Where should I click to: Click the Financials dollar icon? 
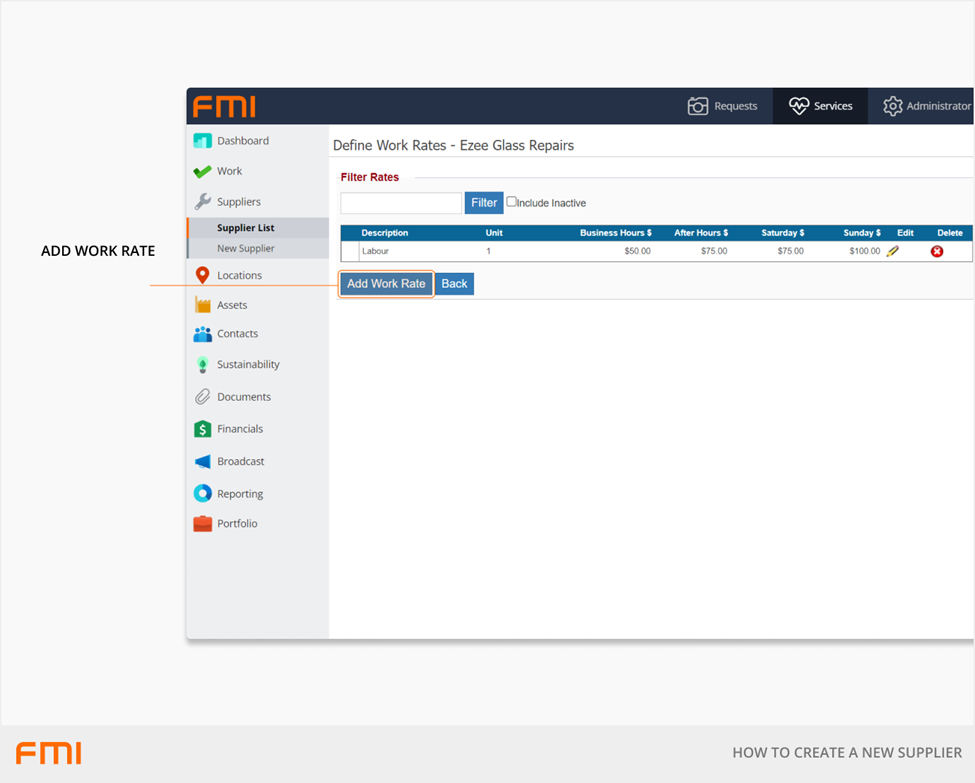coord(202,429)
